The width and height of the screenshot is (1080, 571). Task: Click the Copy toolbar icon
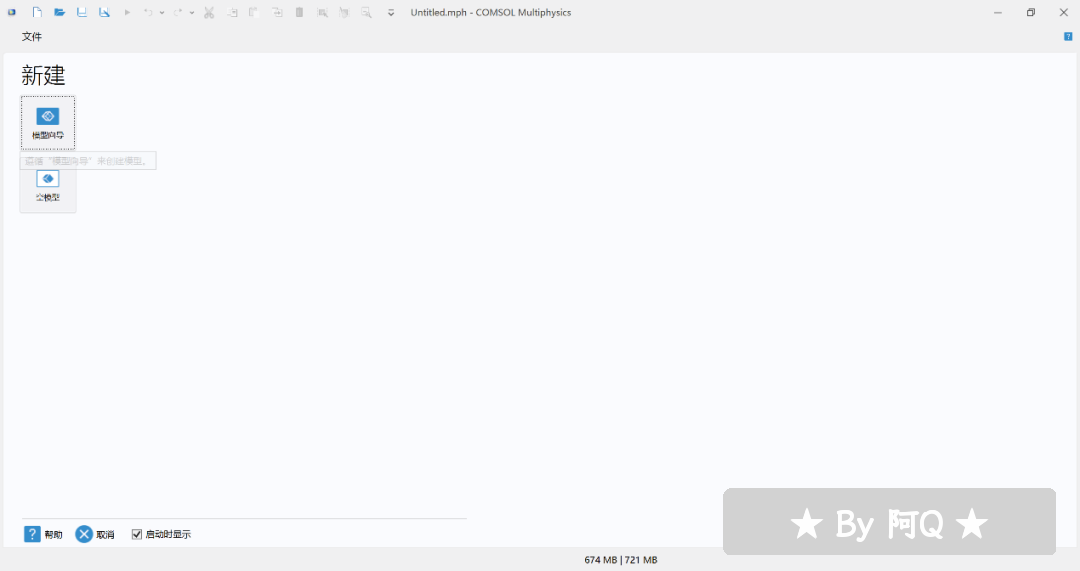tap(233, 12)
